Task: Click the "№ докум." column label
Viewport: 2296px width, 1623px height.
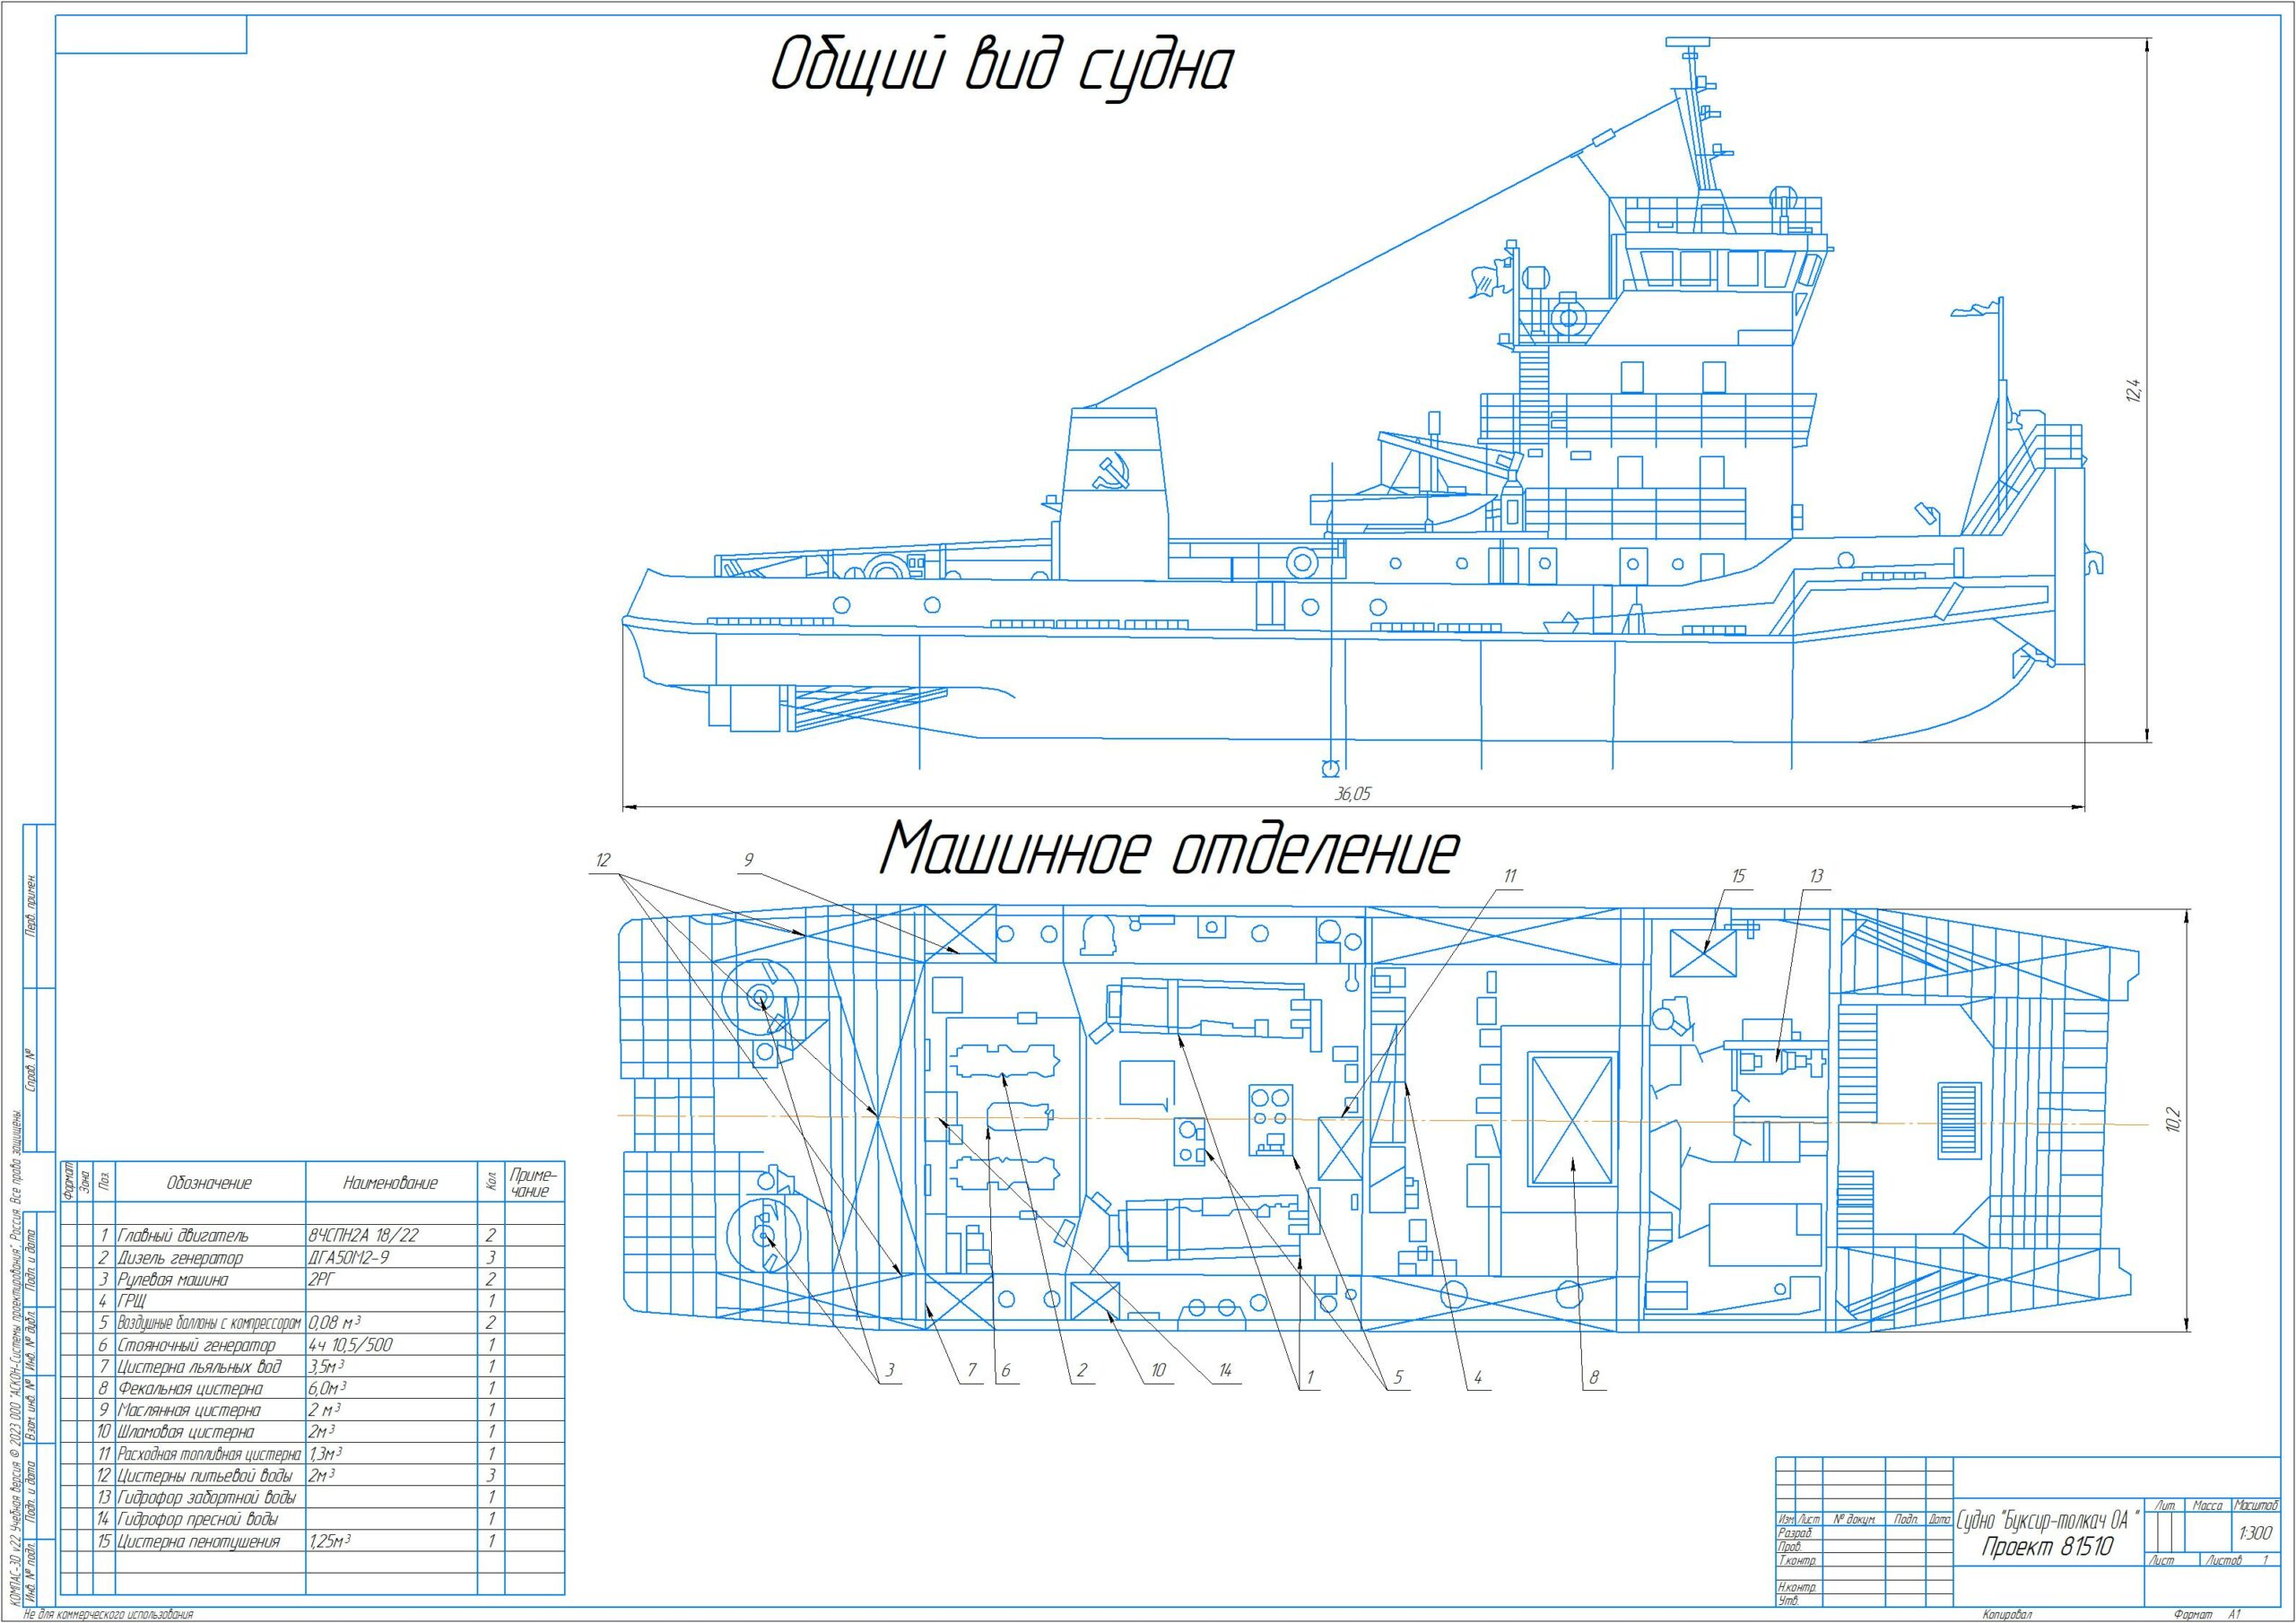Action: [1853, 1518]
